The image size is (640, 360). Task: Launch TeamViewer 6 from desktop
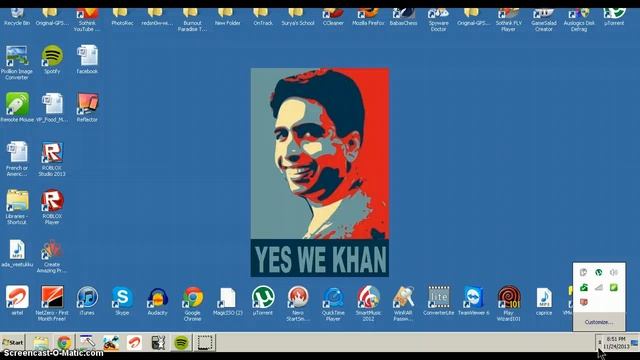click(x=473, y=301)
